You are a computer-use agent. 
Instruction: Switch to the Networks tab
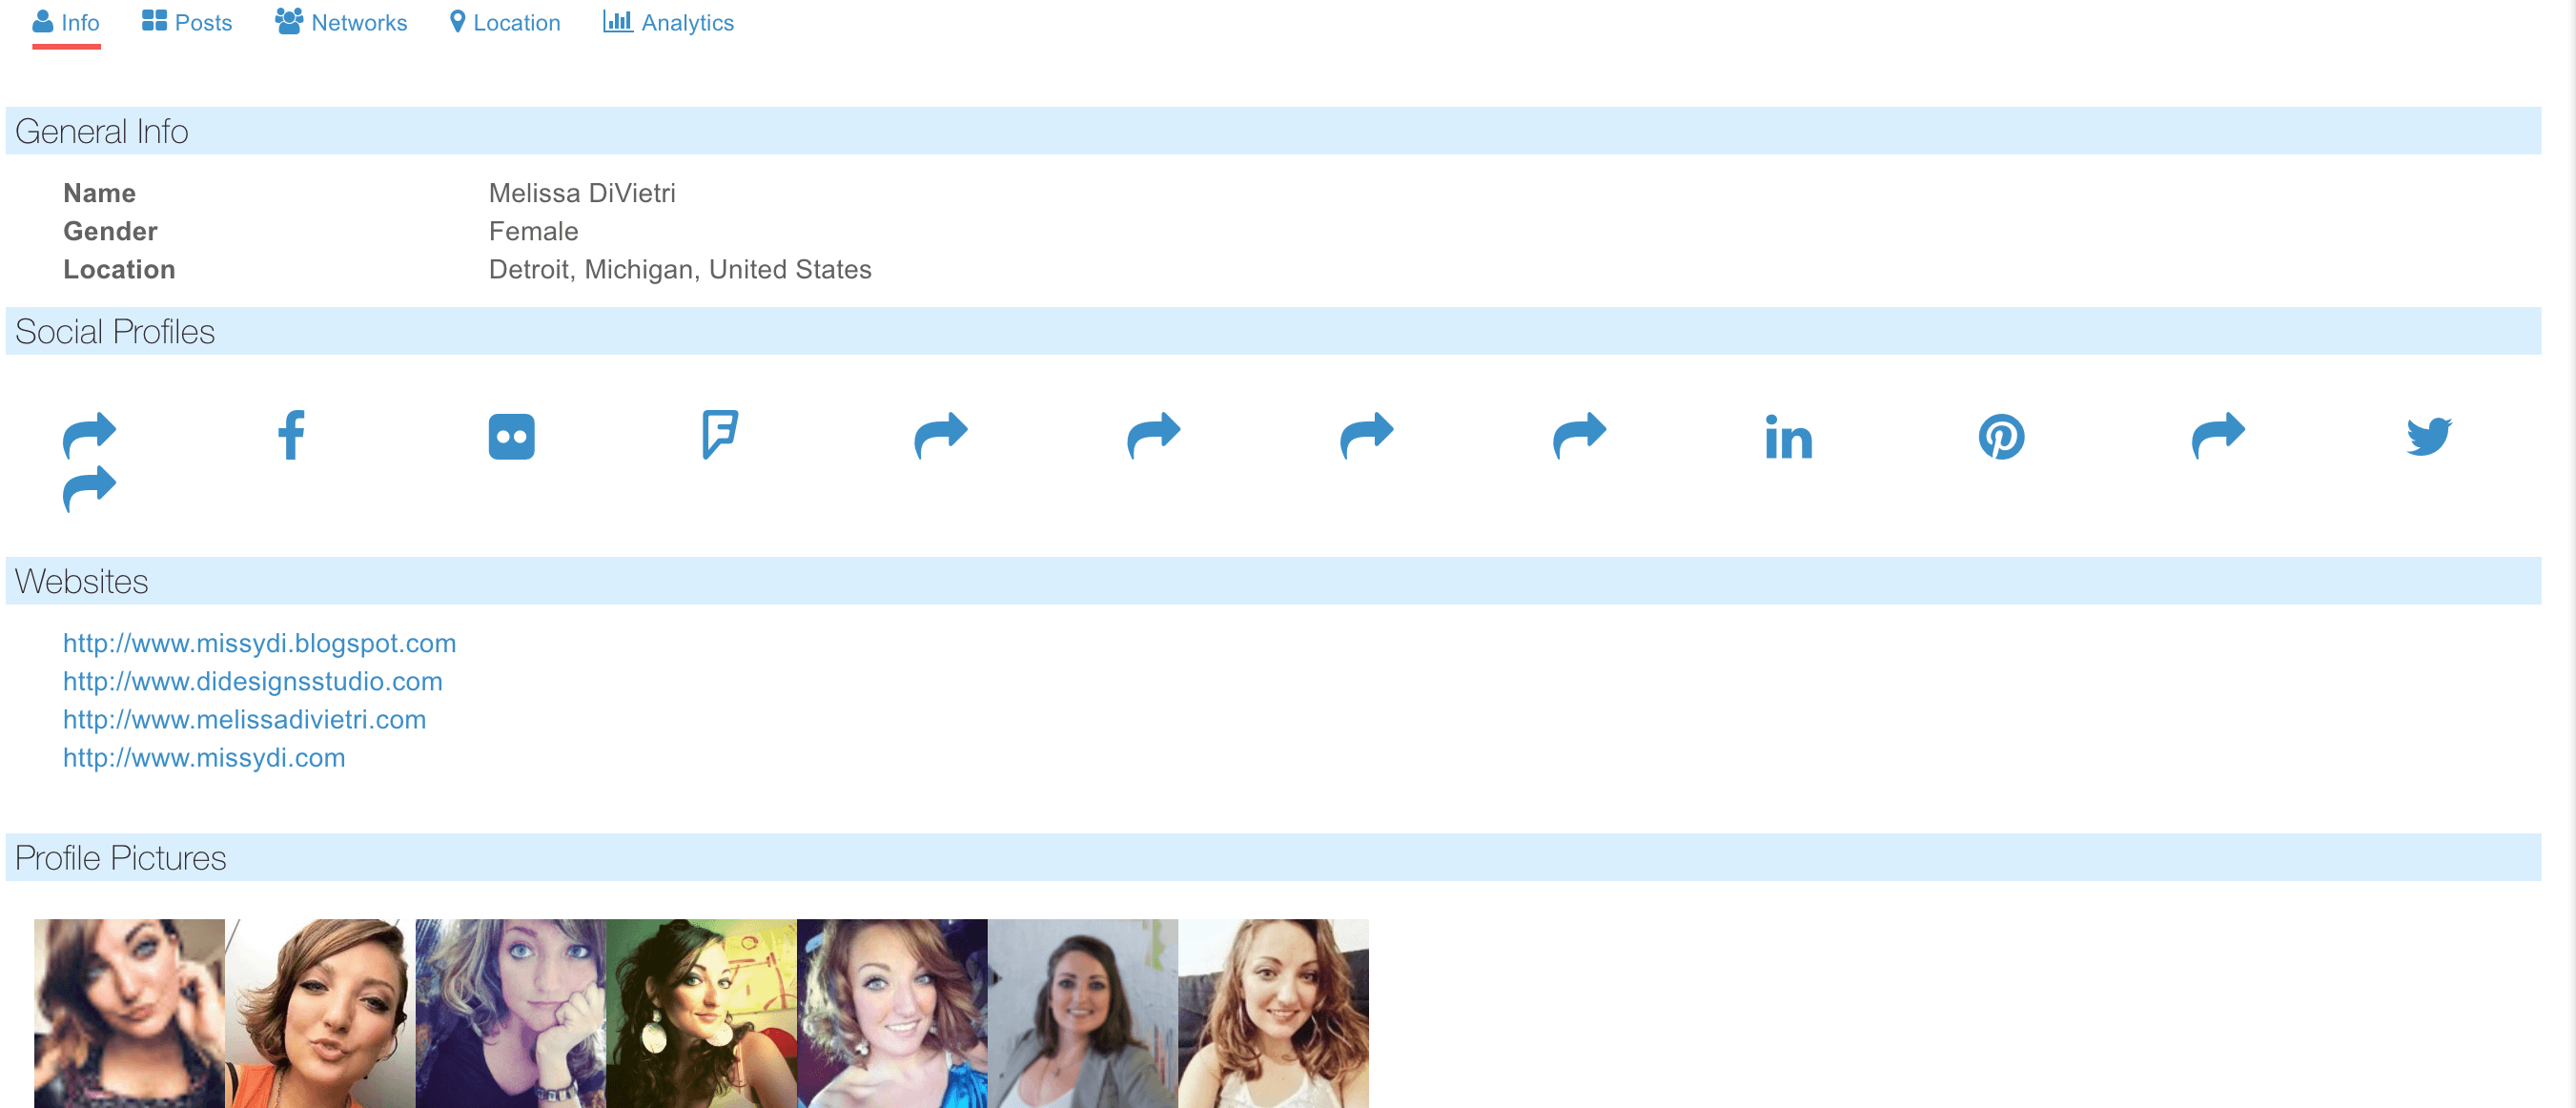click(341, 22)
